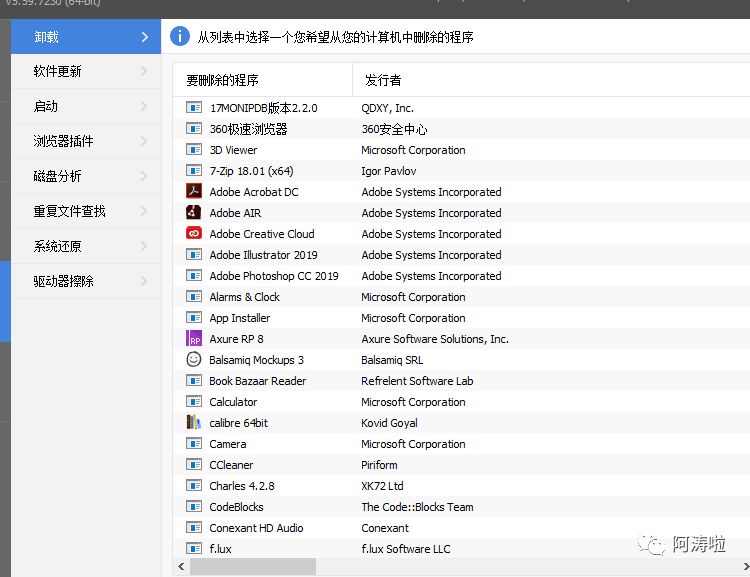Open the 驱动器擦除 section
This screenshot has height=577, width=750.
[x=86, y=281]
